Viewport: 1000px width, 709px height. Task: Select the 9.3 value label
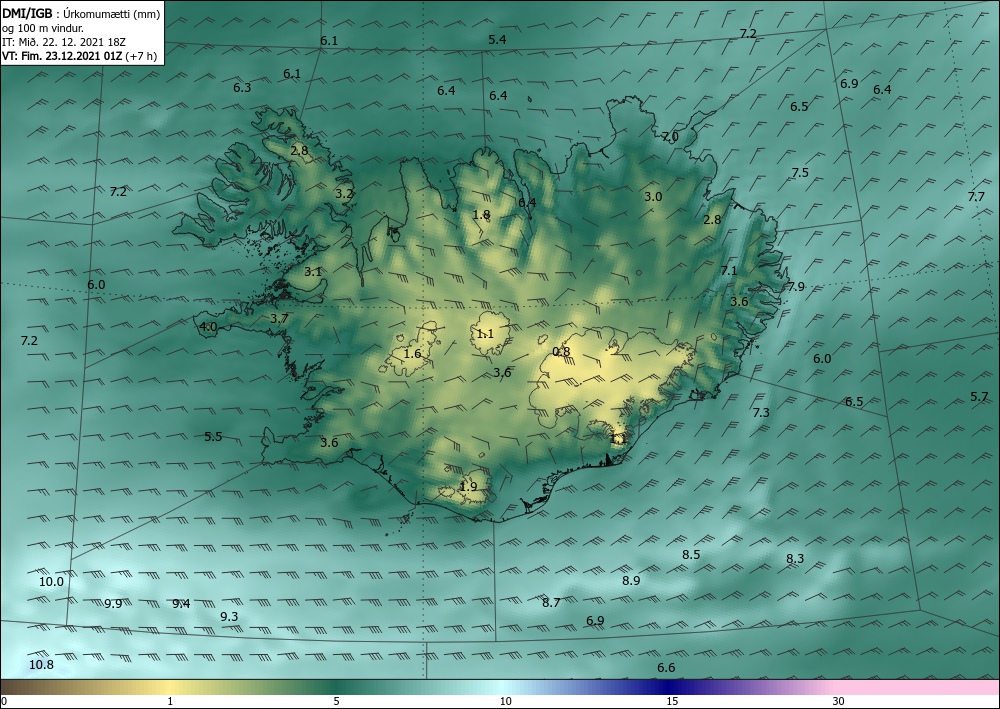tap(229, 617)
